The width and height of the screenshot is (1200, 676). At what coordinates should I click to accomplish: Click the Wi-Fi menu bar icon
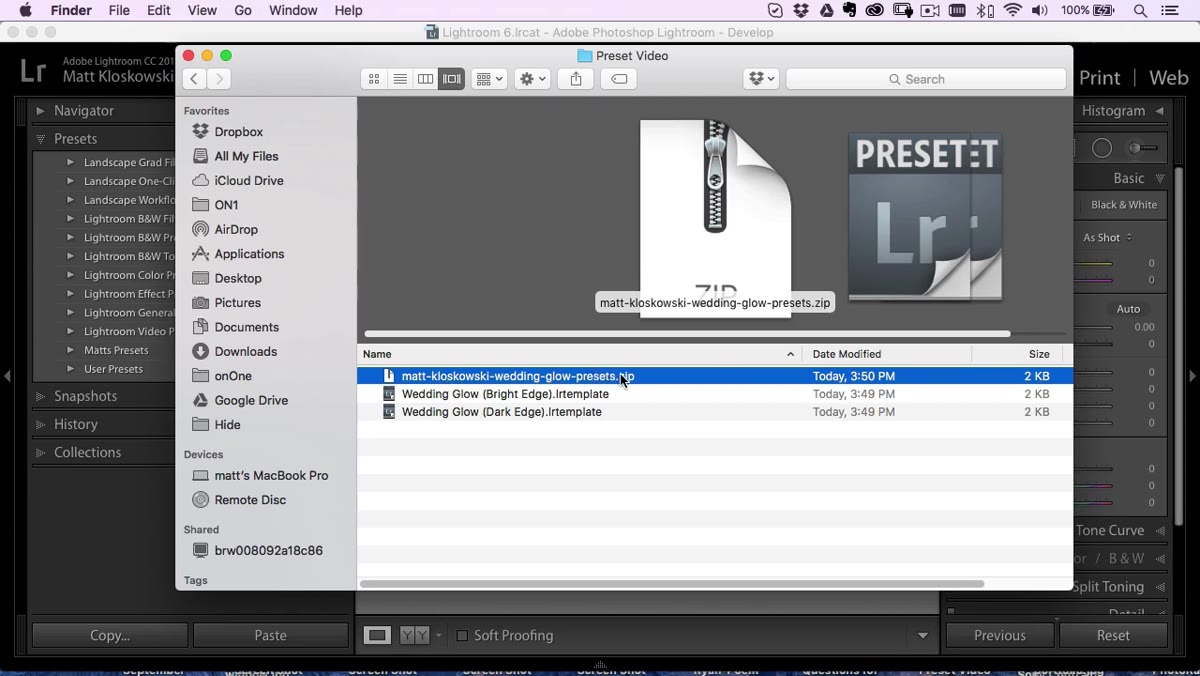[1013, 11]
